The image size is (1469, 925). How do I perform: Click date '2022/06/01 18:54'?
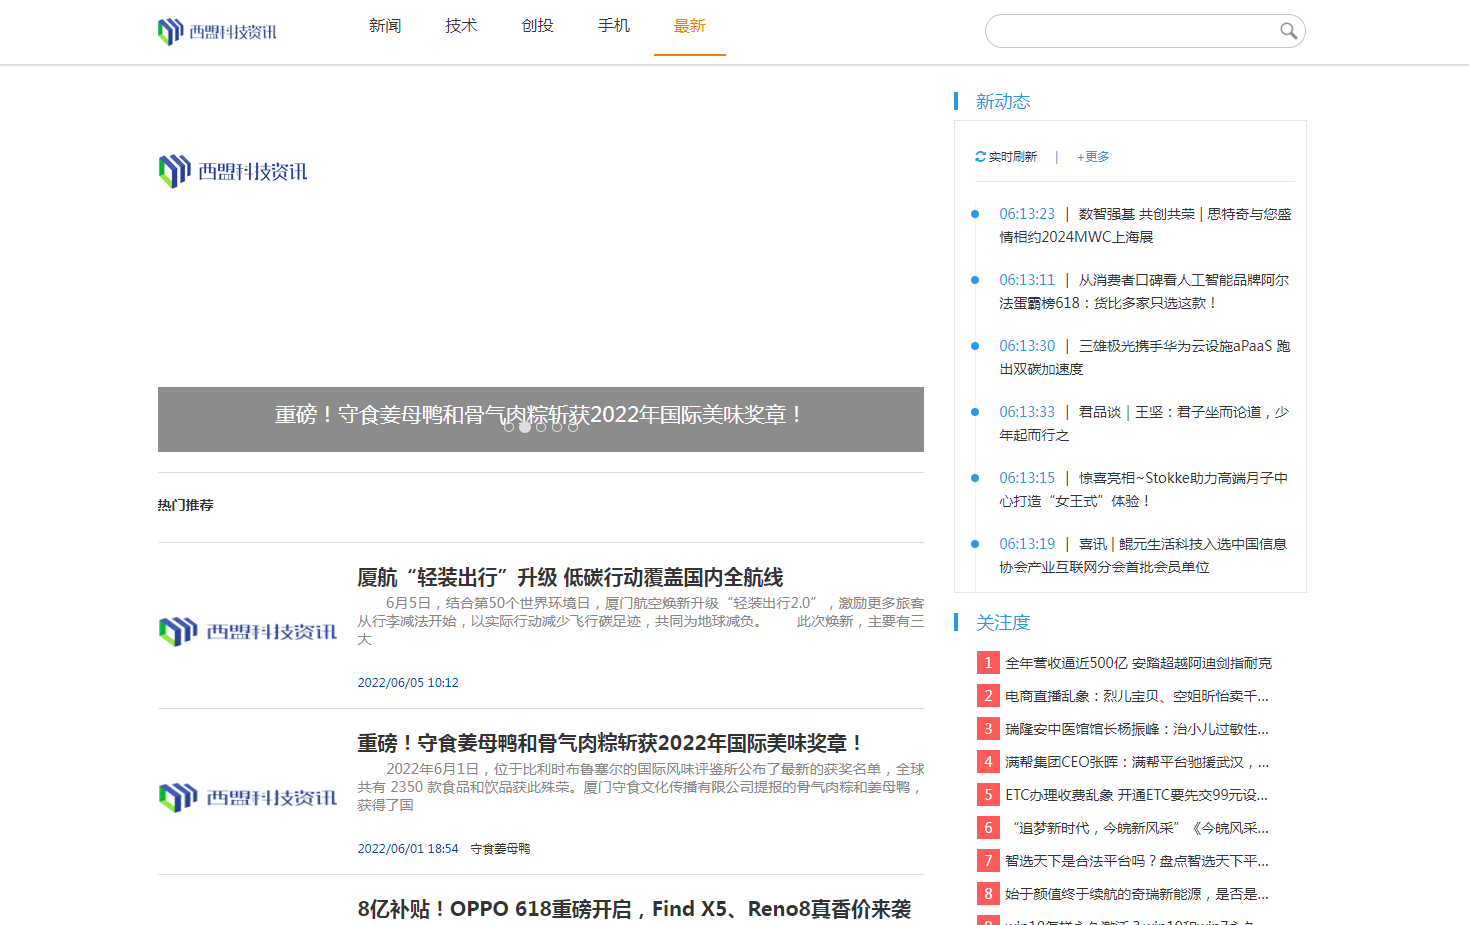(x=408, y=849)
